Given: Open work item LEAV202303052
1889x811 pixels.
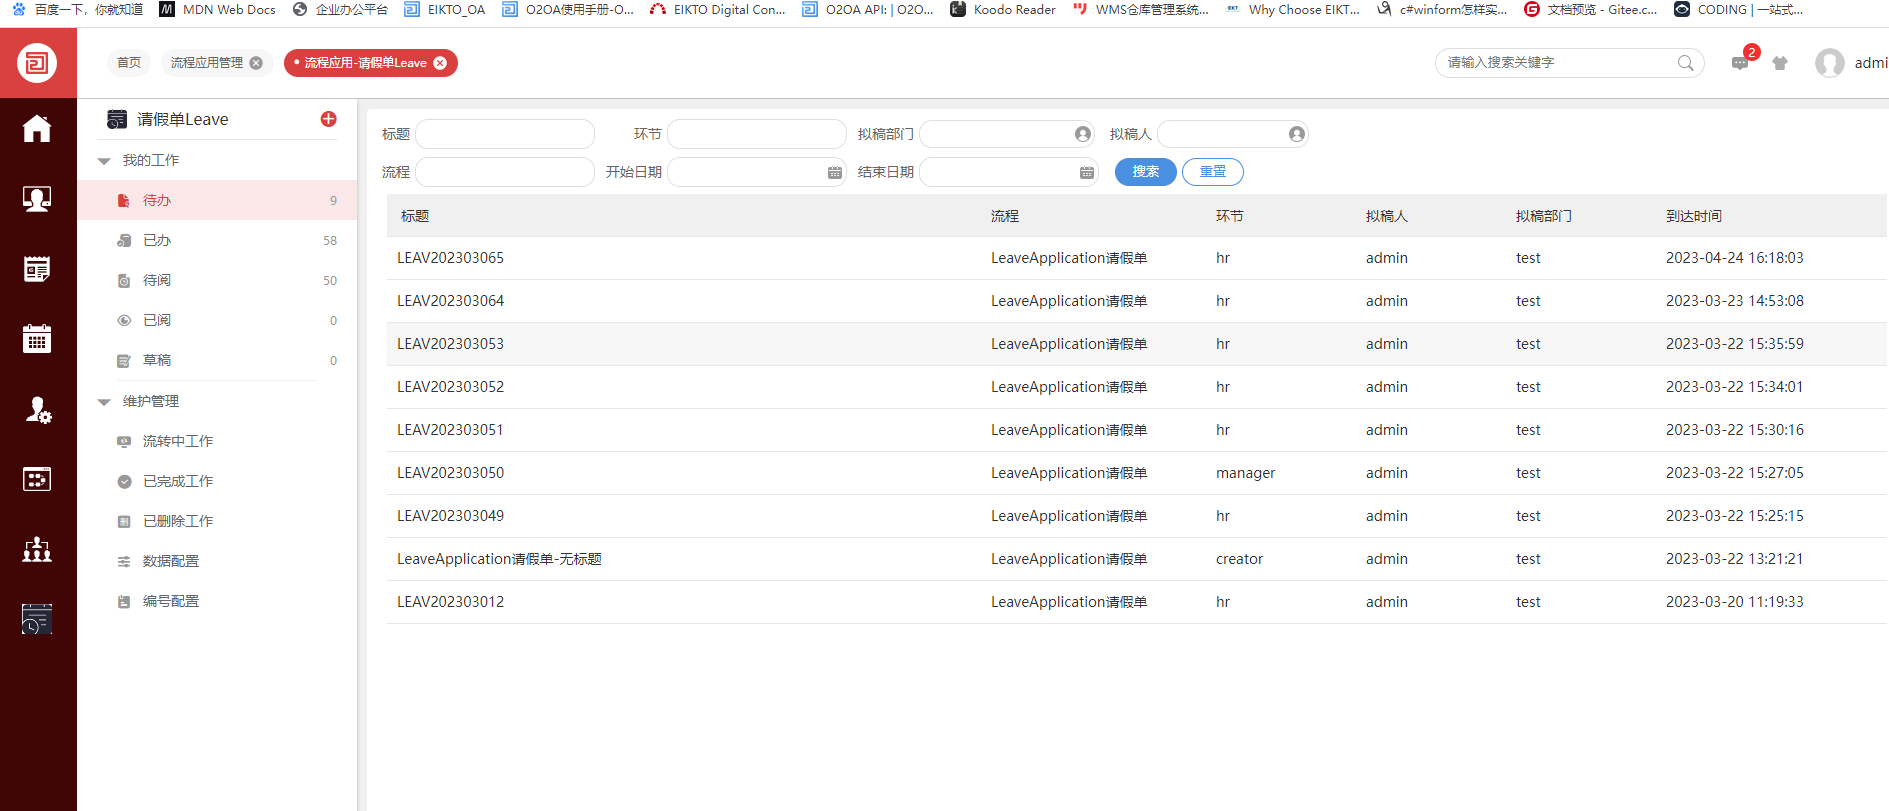Looking at the screenshot, I should pos(1137,387).
